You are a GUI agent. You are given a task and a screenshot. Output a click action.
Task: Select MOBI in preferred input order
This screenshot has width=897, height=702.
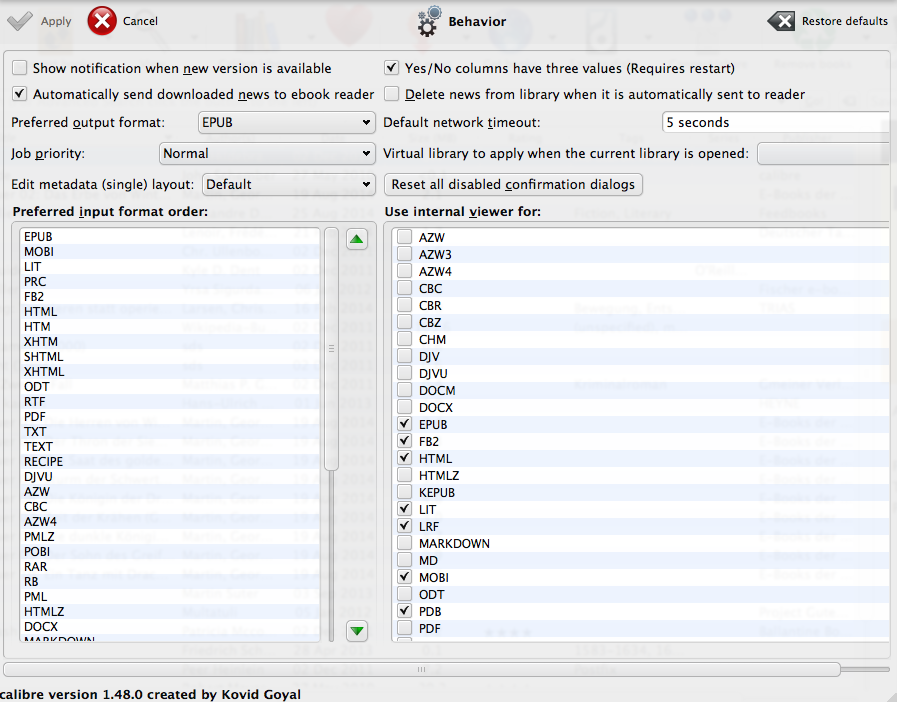[170, 252]
